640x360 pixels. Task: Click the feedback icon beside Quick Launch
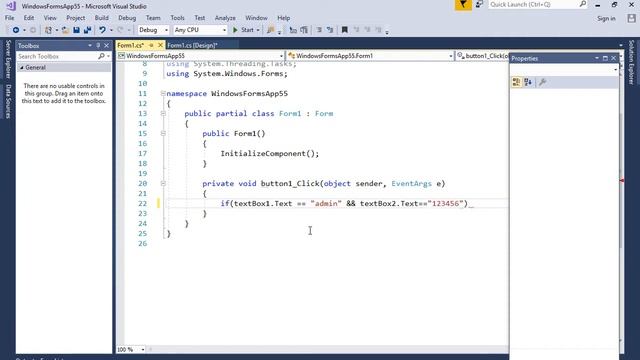(x=480, y=4)
